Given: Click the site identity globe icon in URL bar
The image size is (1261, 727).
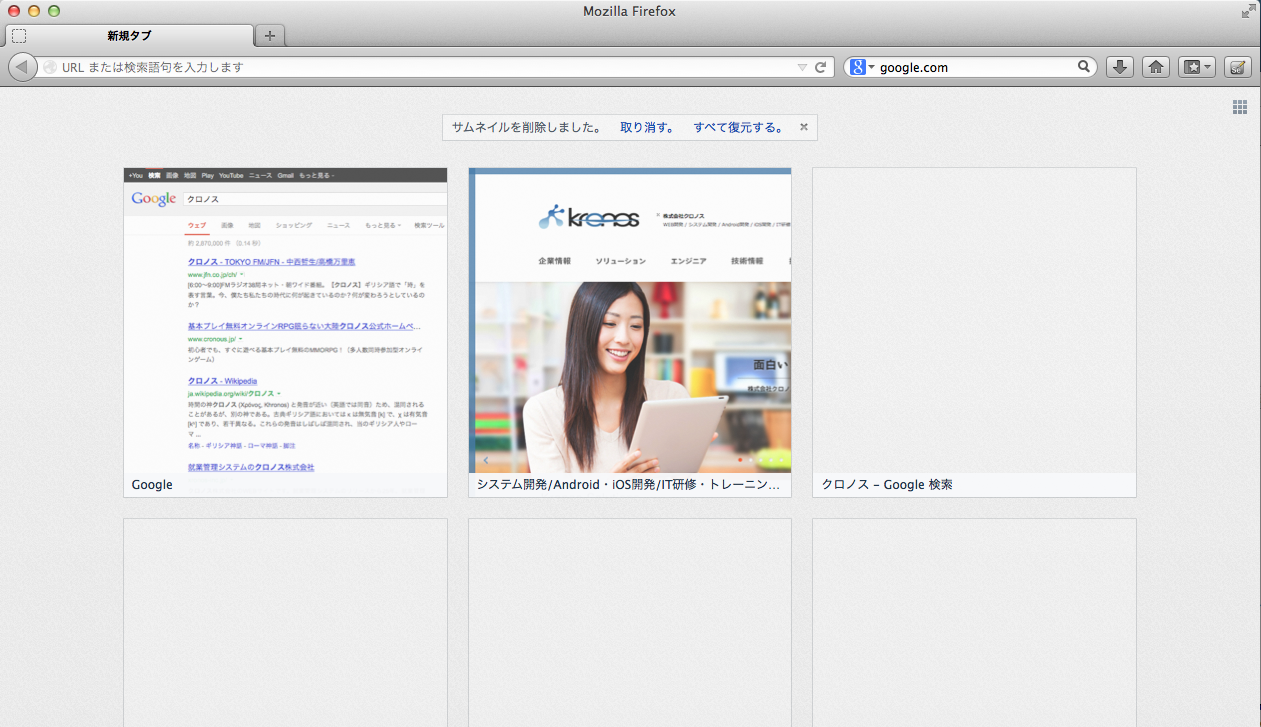Looking at the screenshot, I should (50, 67).
